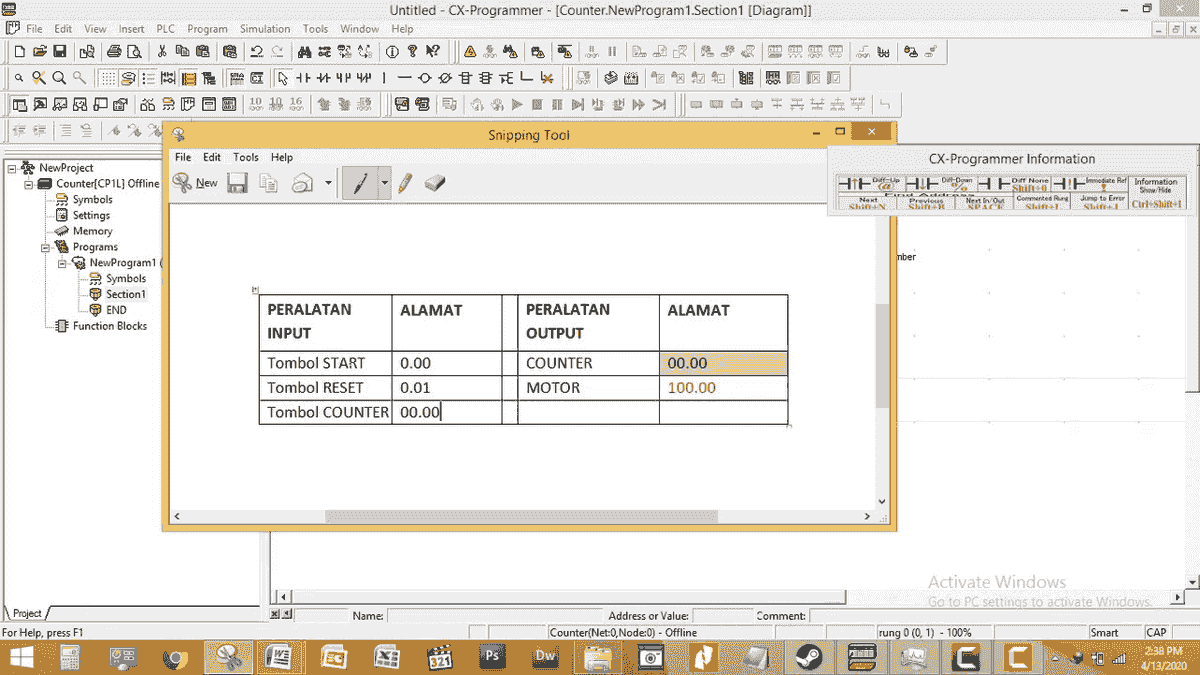Click the New snip button
Screen dimensions: 1200x675
[195, 183]
